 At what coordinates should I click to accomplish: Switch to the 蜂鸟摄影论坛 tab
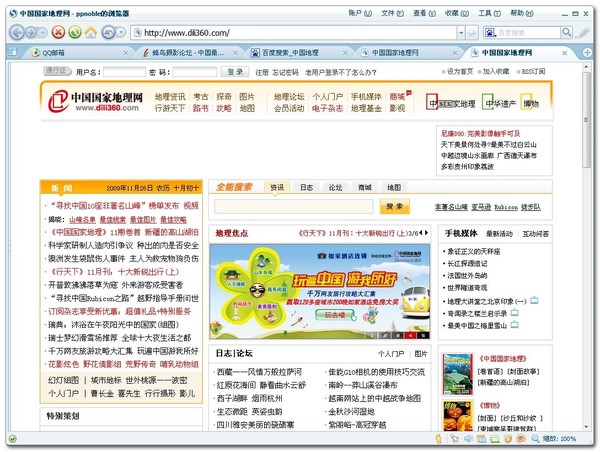tap(188, 53)
